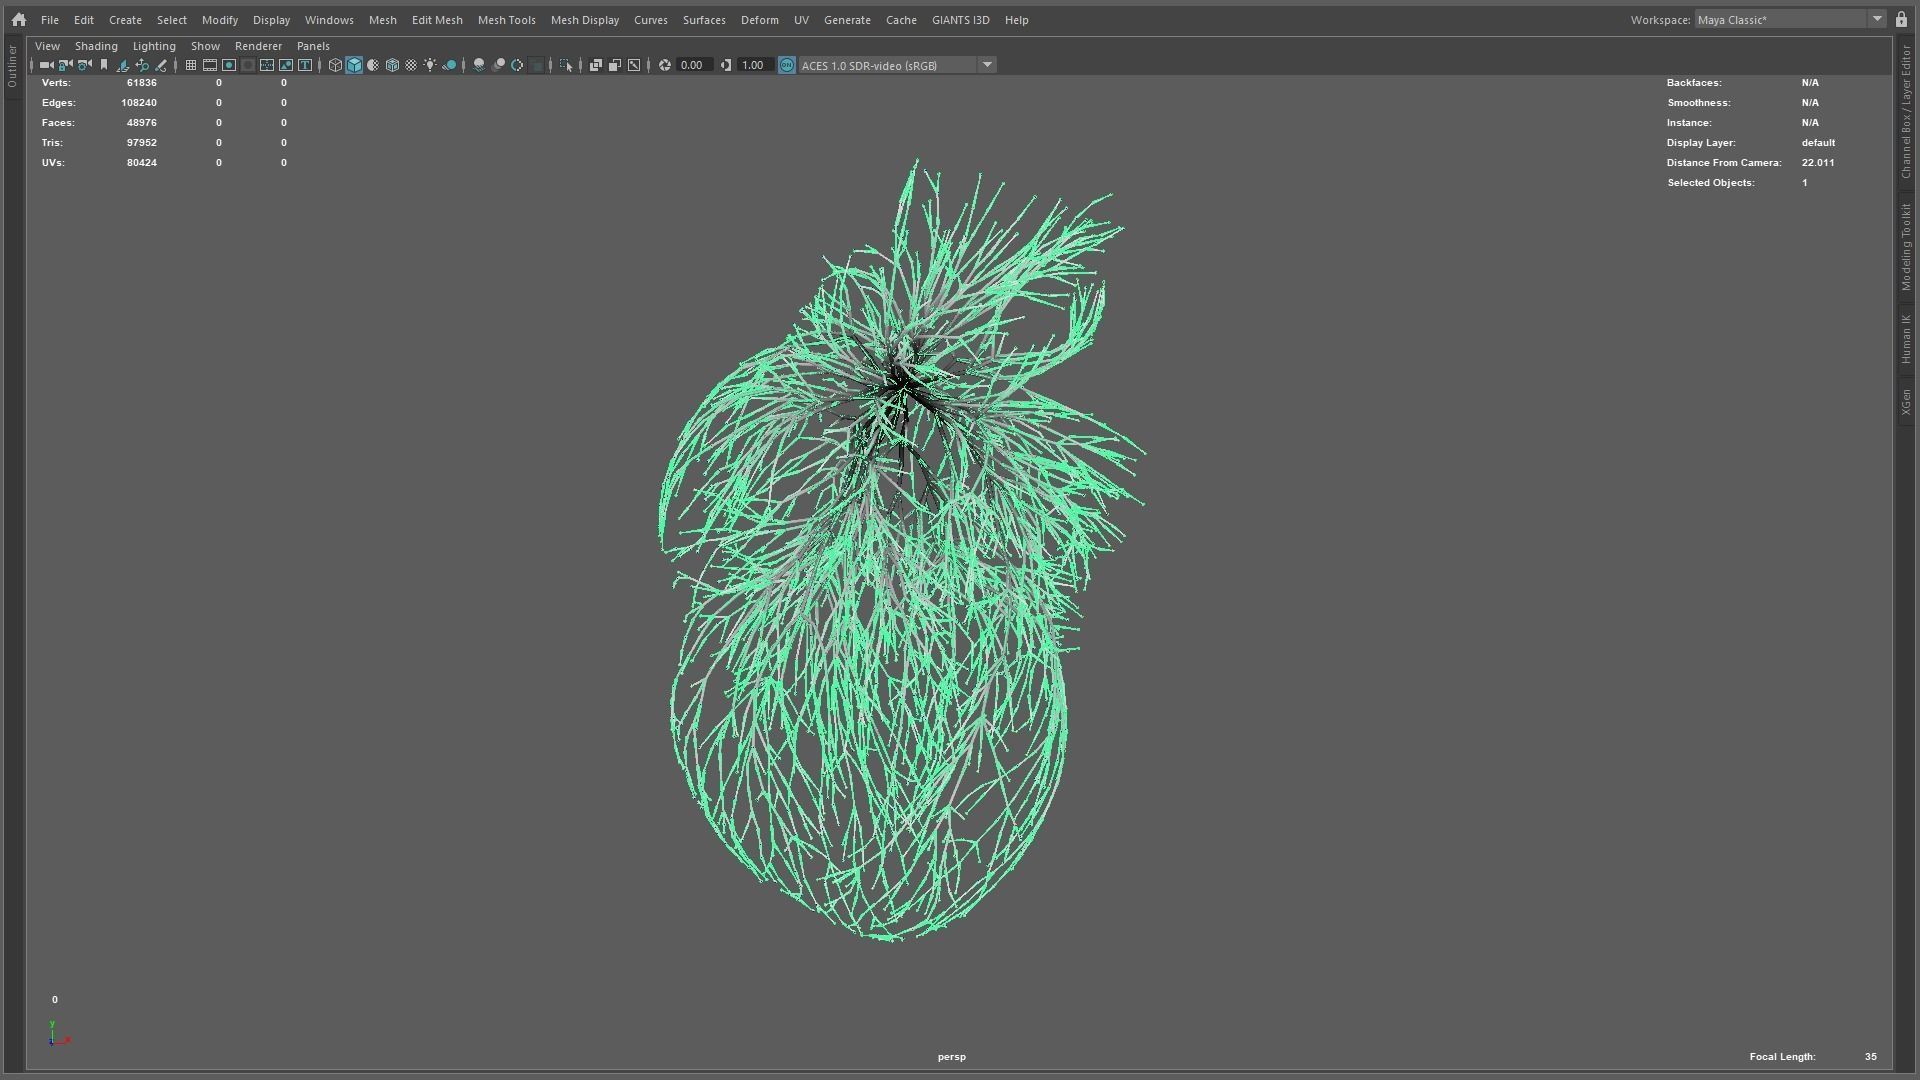Toggle the Safe Action icon
Screen dimensions: 1920x1080
coord(286,65)
